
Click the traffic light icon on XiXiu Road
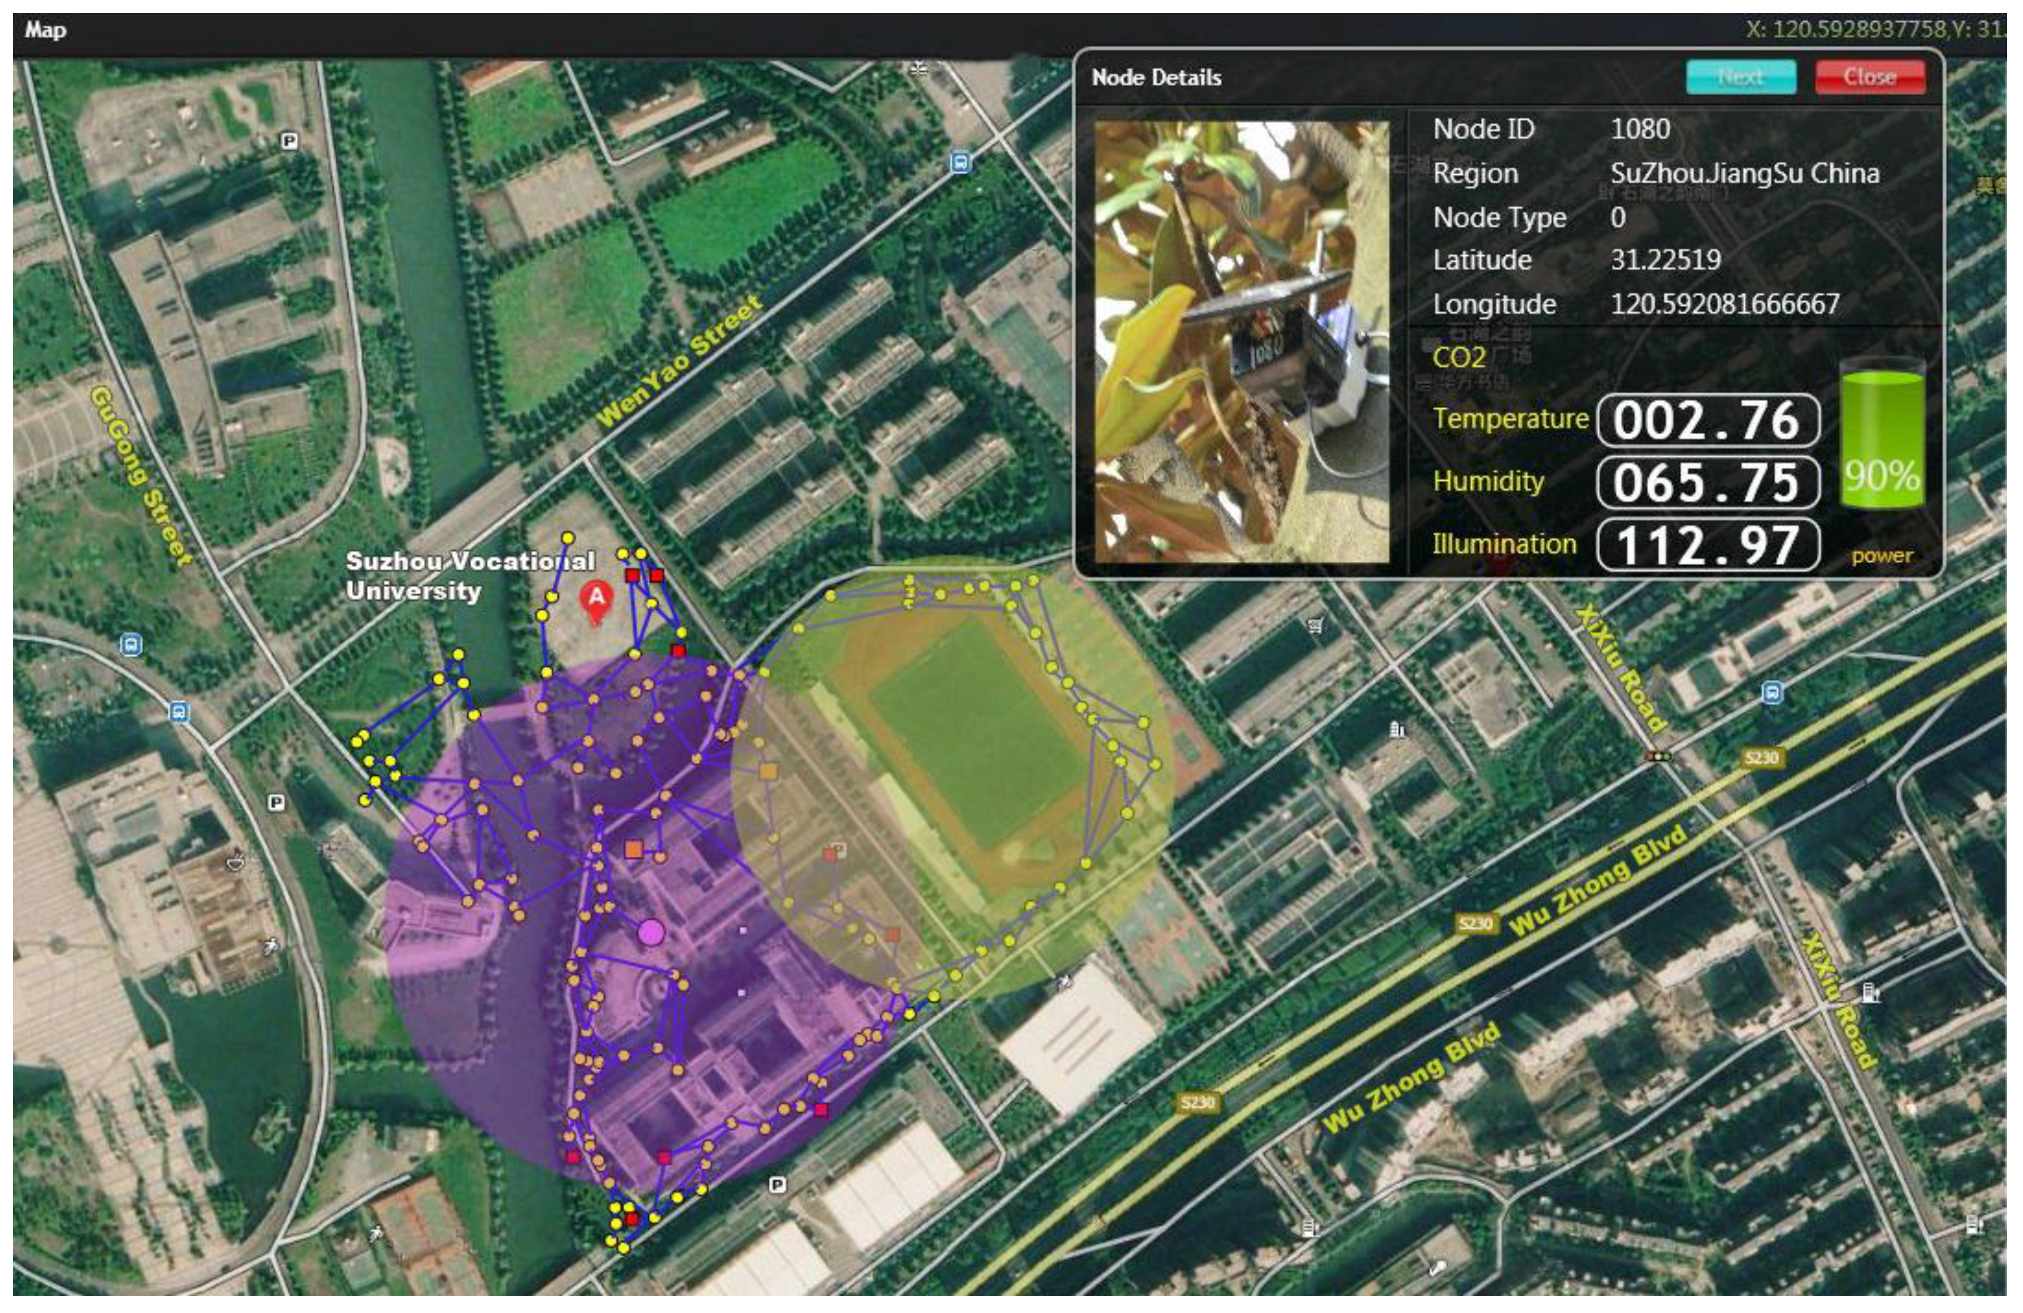click(1659, 757)
